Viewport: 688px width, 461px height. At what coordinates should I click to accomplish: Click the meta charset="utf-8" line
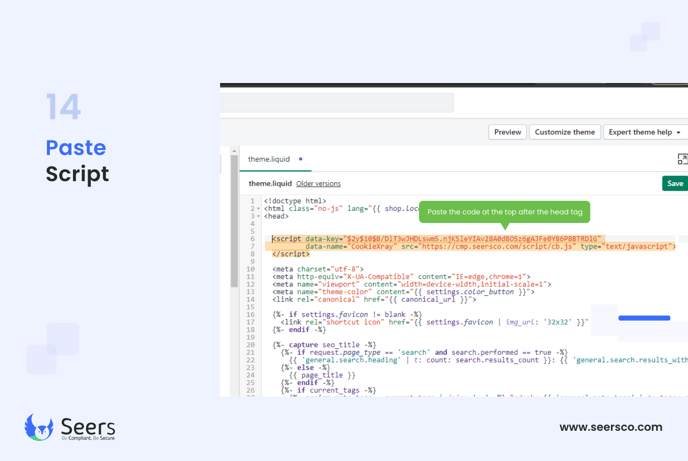click(318, 269)
